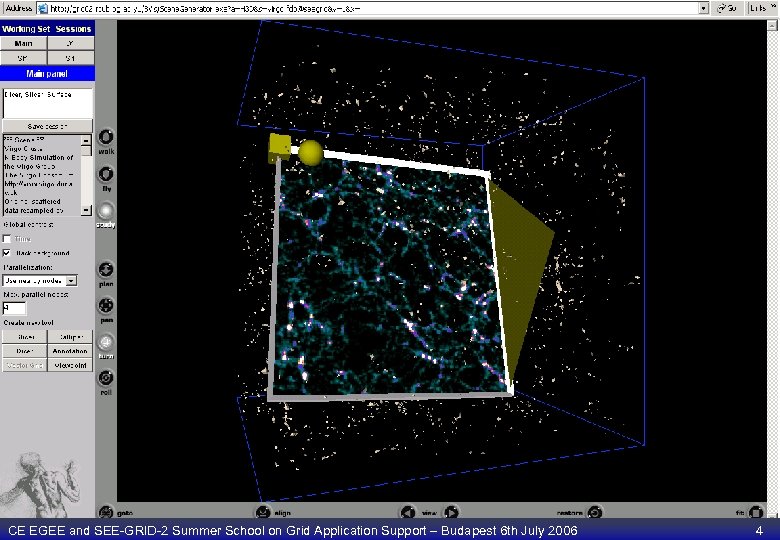Click the browser Go button
Image resolution: width=780 pixels, height=540 pixels.
click(x=727, y=8)
